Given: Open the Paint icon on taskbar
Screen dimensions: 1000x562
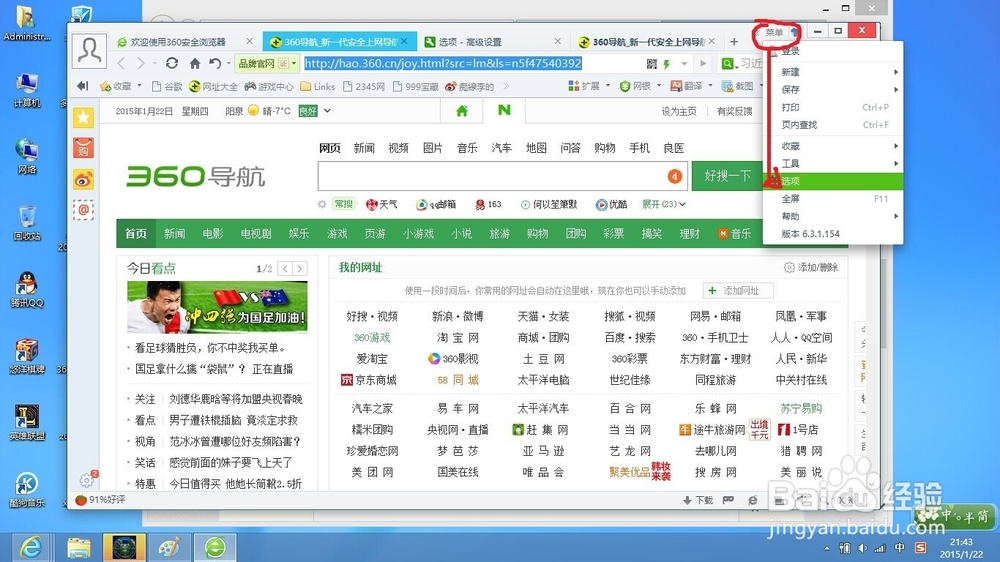Looking at the screenshot, I should (x=170, y=547).
